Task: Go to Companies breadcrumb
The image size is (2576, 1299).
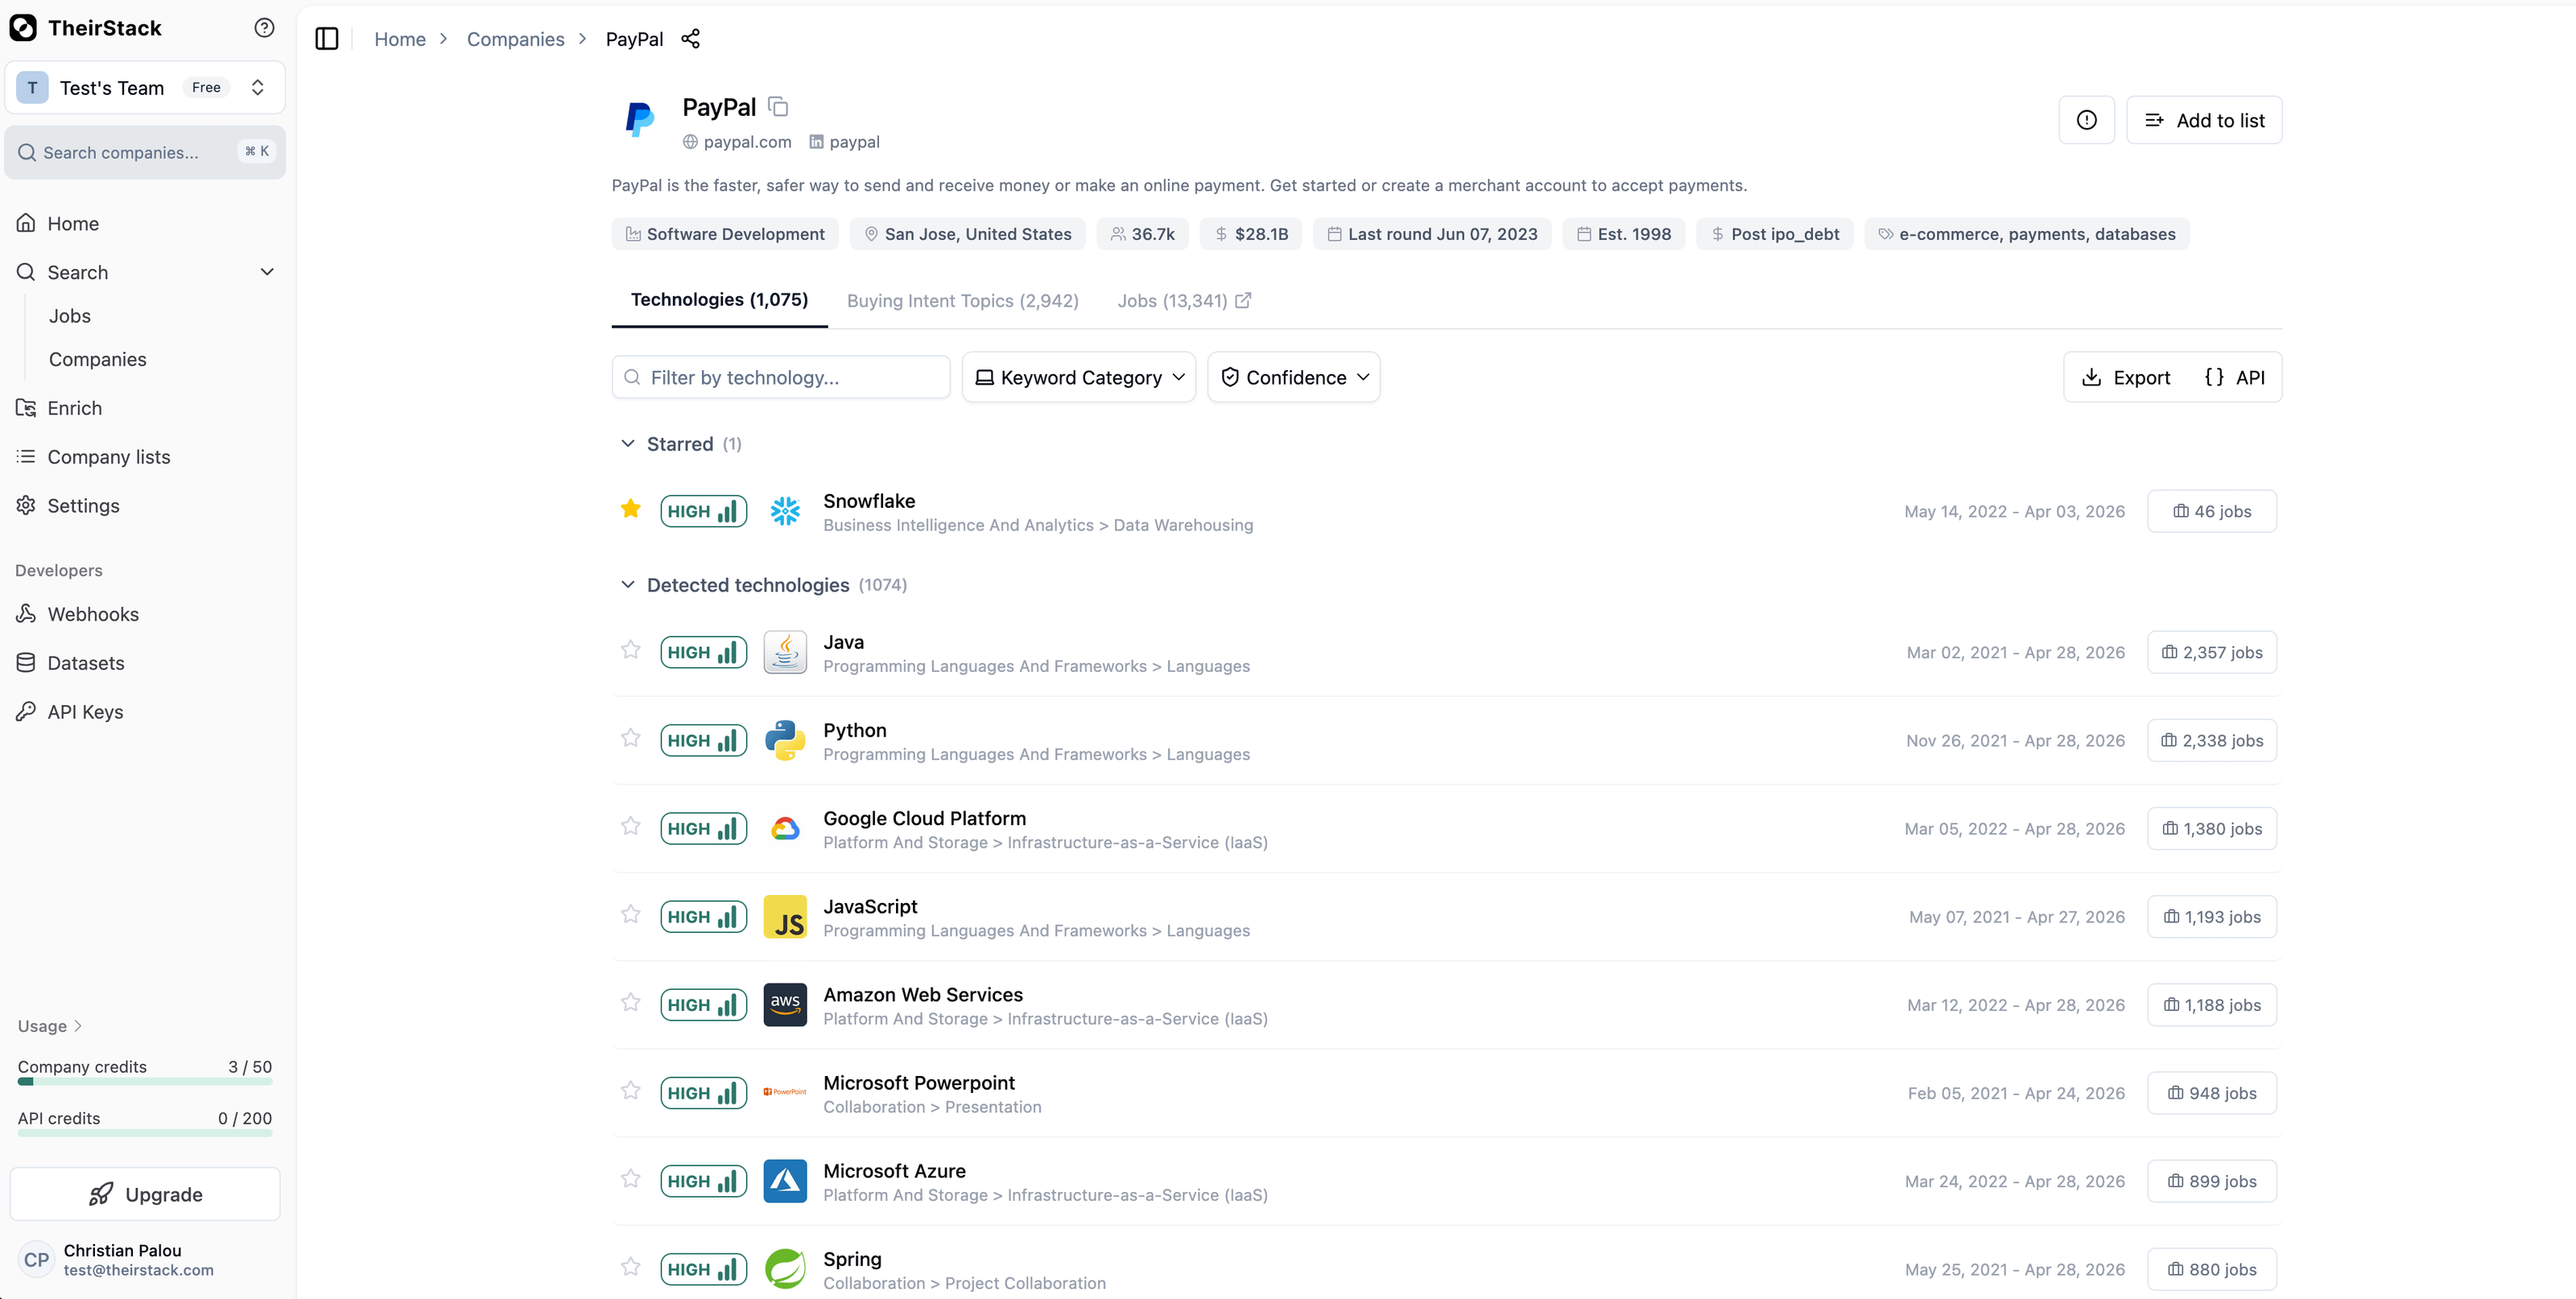Action: pyautogui.click(x=515, y=39)
